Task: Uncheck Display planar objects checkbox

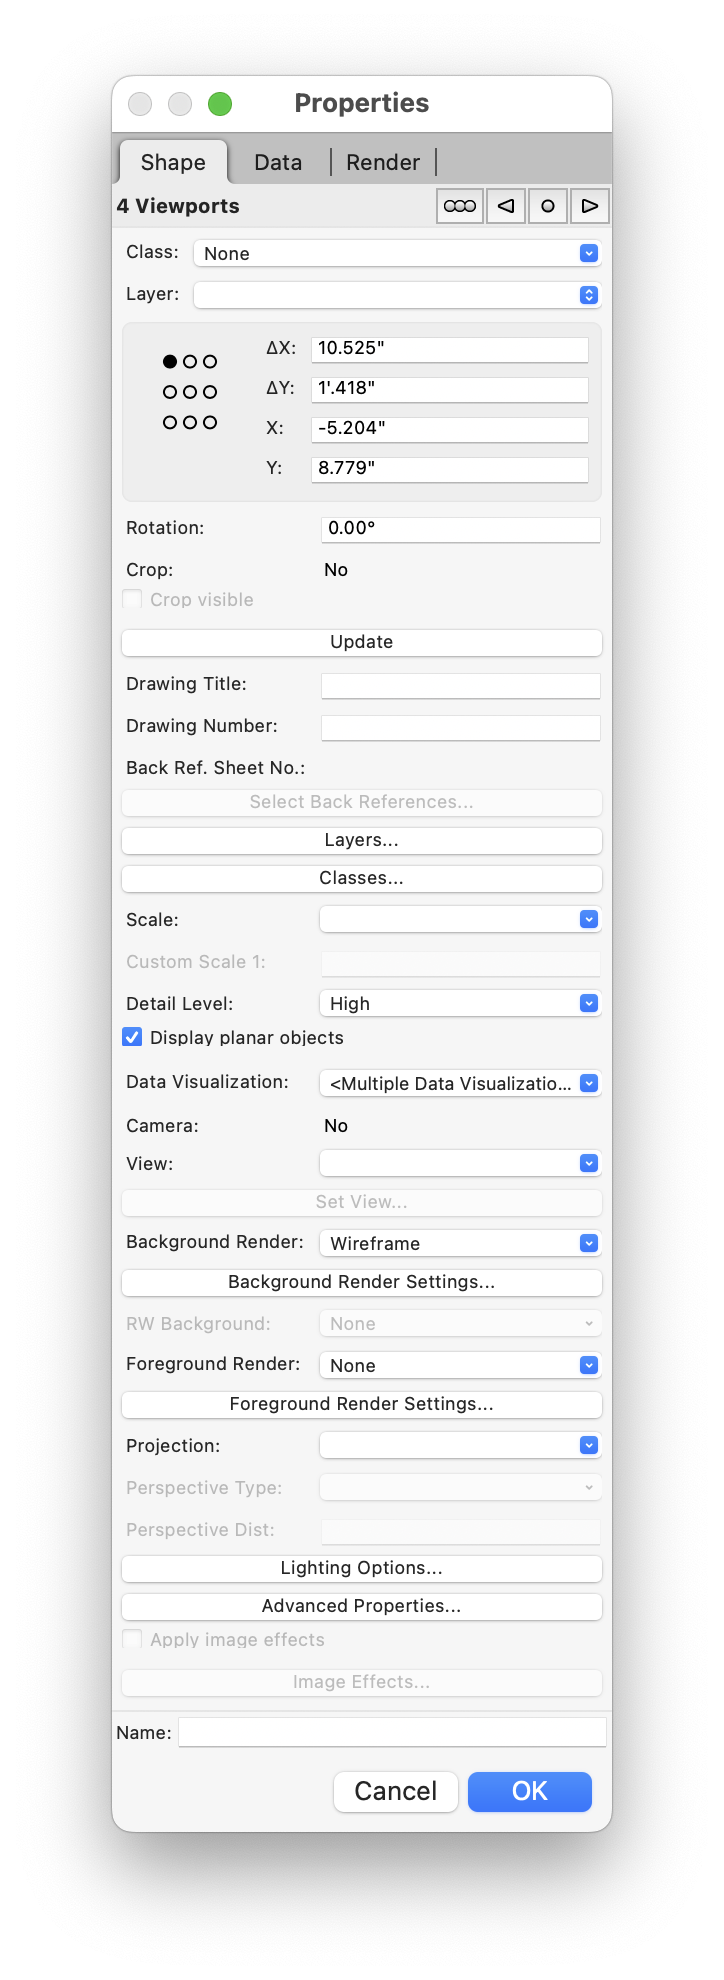Action: (132, 1037)
